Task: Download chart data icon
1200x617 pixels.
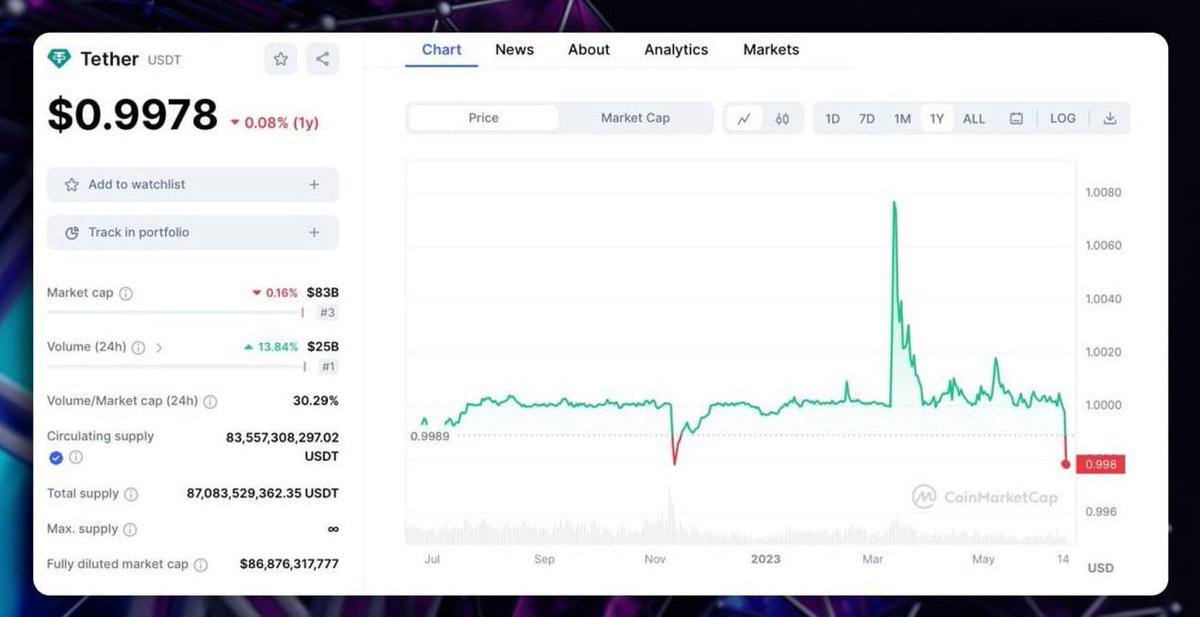Action: (x=1109, y=118)
